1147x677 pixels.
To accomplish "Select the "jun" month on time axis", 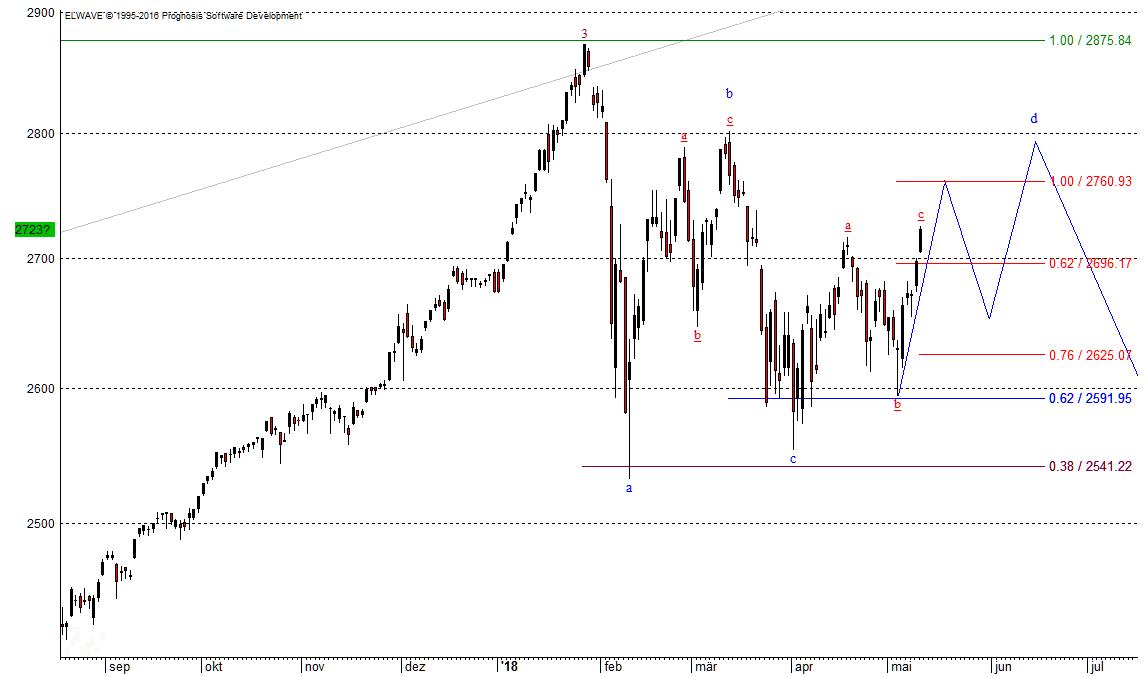I will [1003, 667].
